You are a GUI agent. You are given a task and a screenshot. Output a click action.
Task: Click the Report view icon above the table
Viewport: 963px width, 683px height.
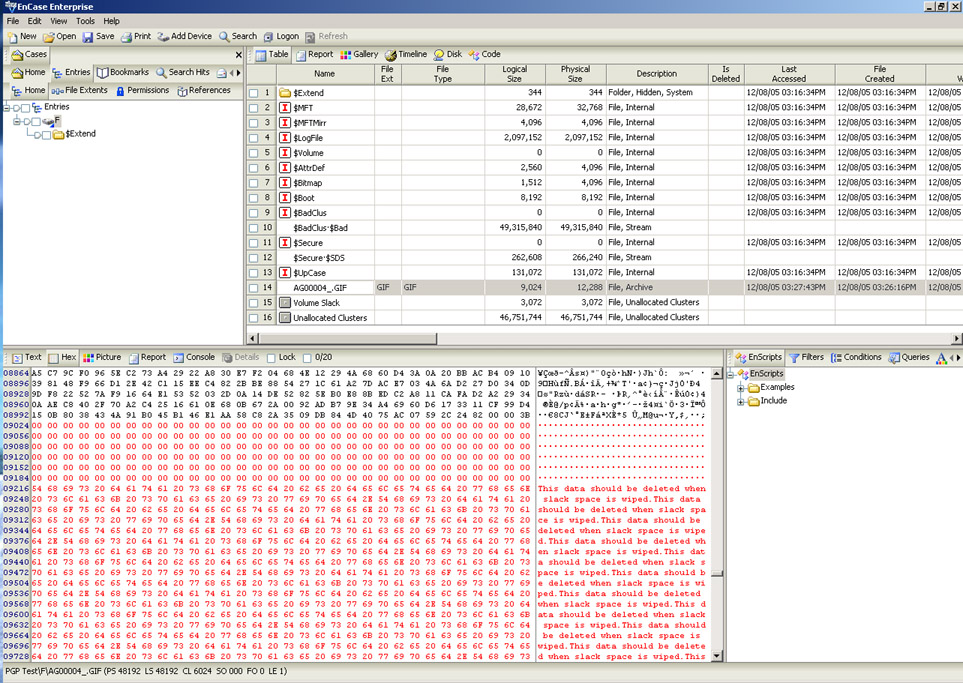click(x=301, y=55)
